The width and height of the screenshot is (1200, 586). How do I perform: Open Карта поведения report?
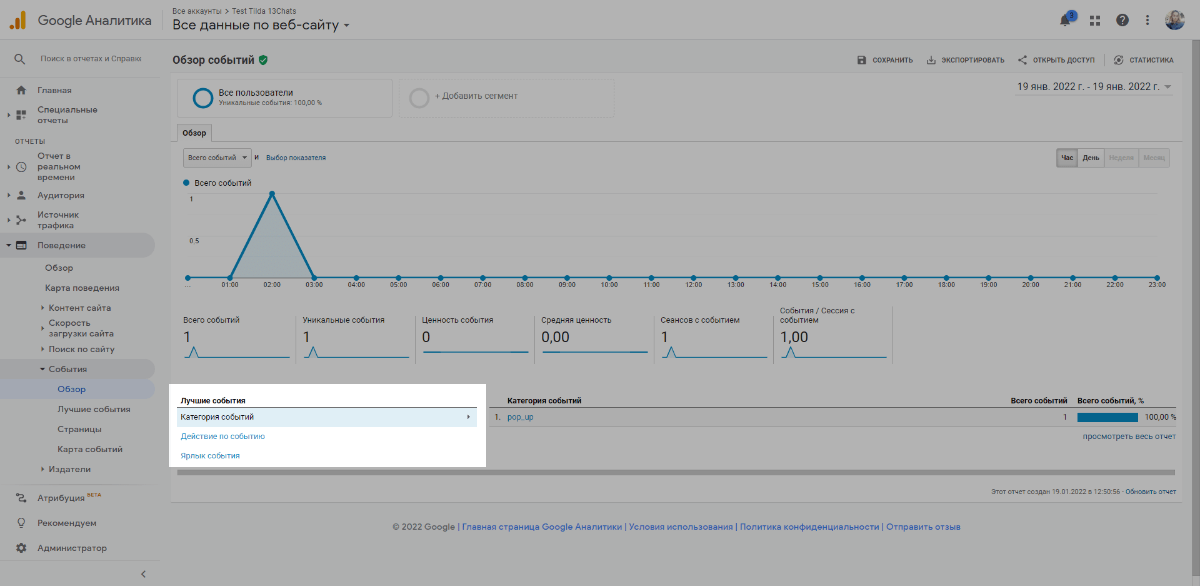click(x=82, y=288)
